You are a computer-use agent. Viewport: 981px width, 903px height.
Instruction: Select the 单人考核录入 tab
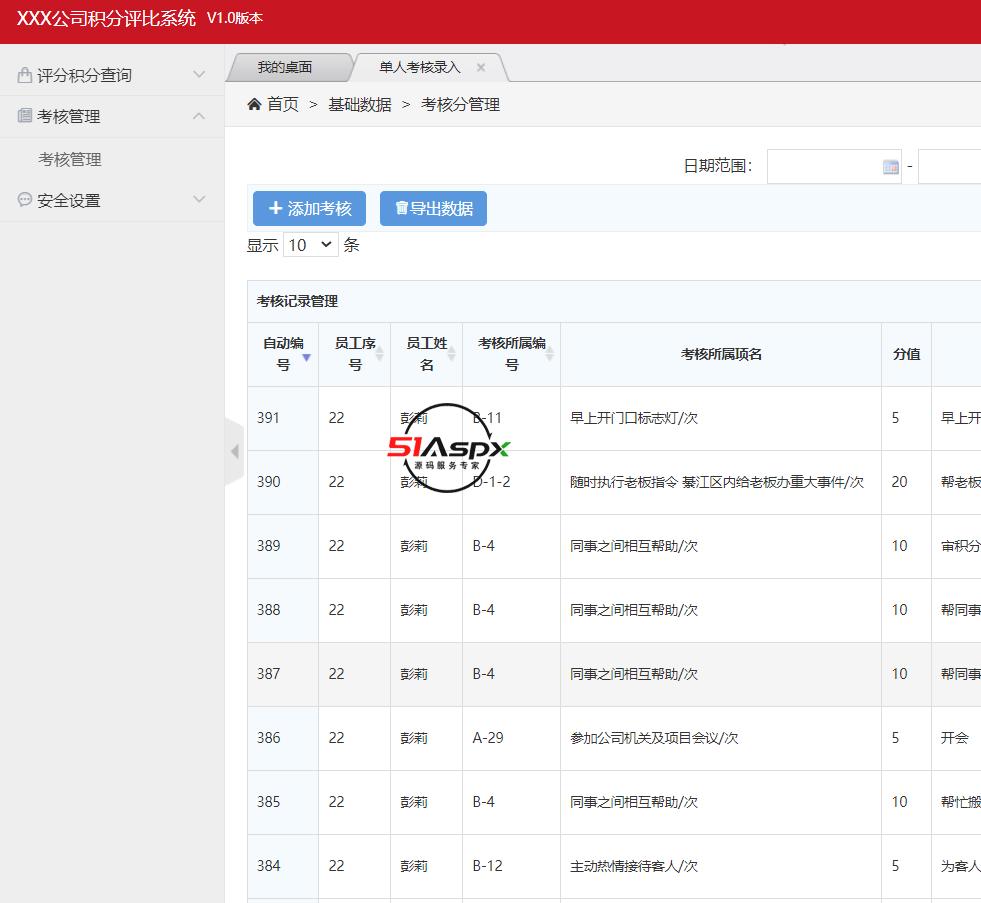click(420, 67)
